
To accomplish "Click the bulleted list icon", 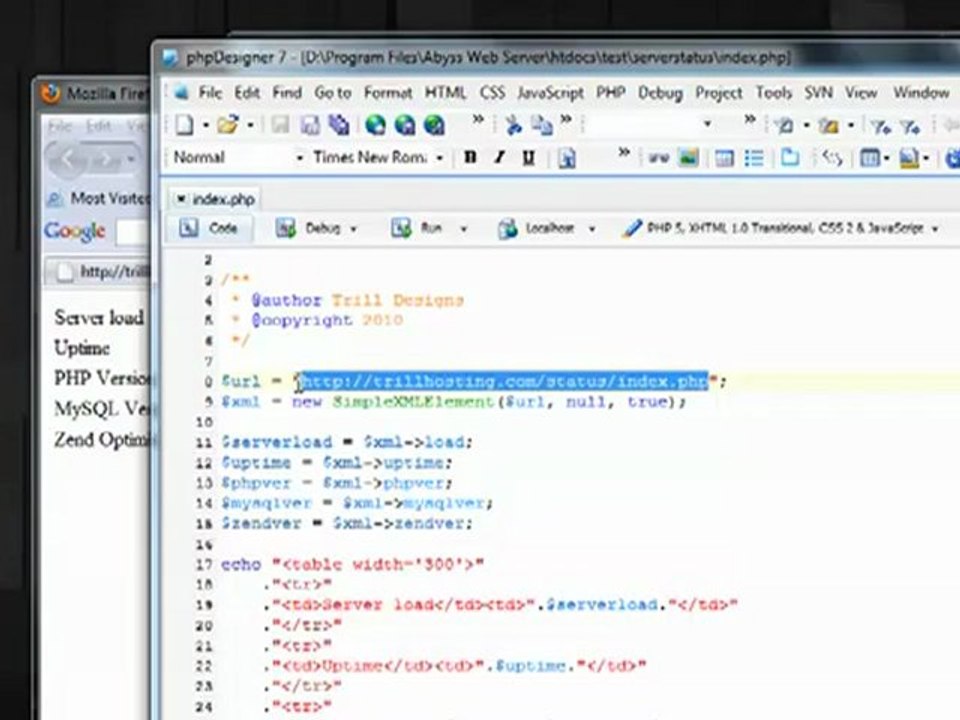I will click(x=754, y=158).
